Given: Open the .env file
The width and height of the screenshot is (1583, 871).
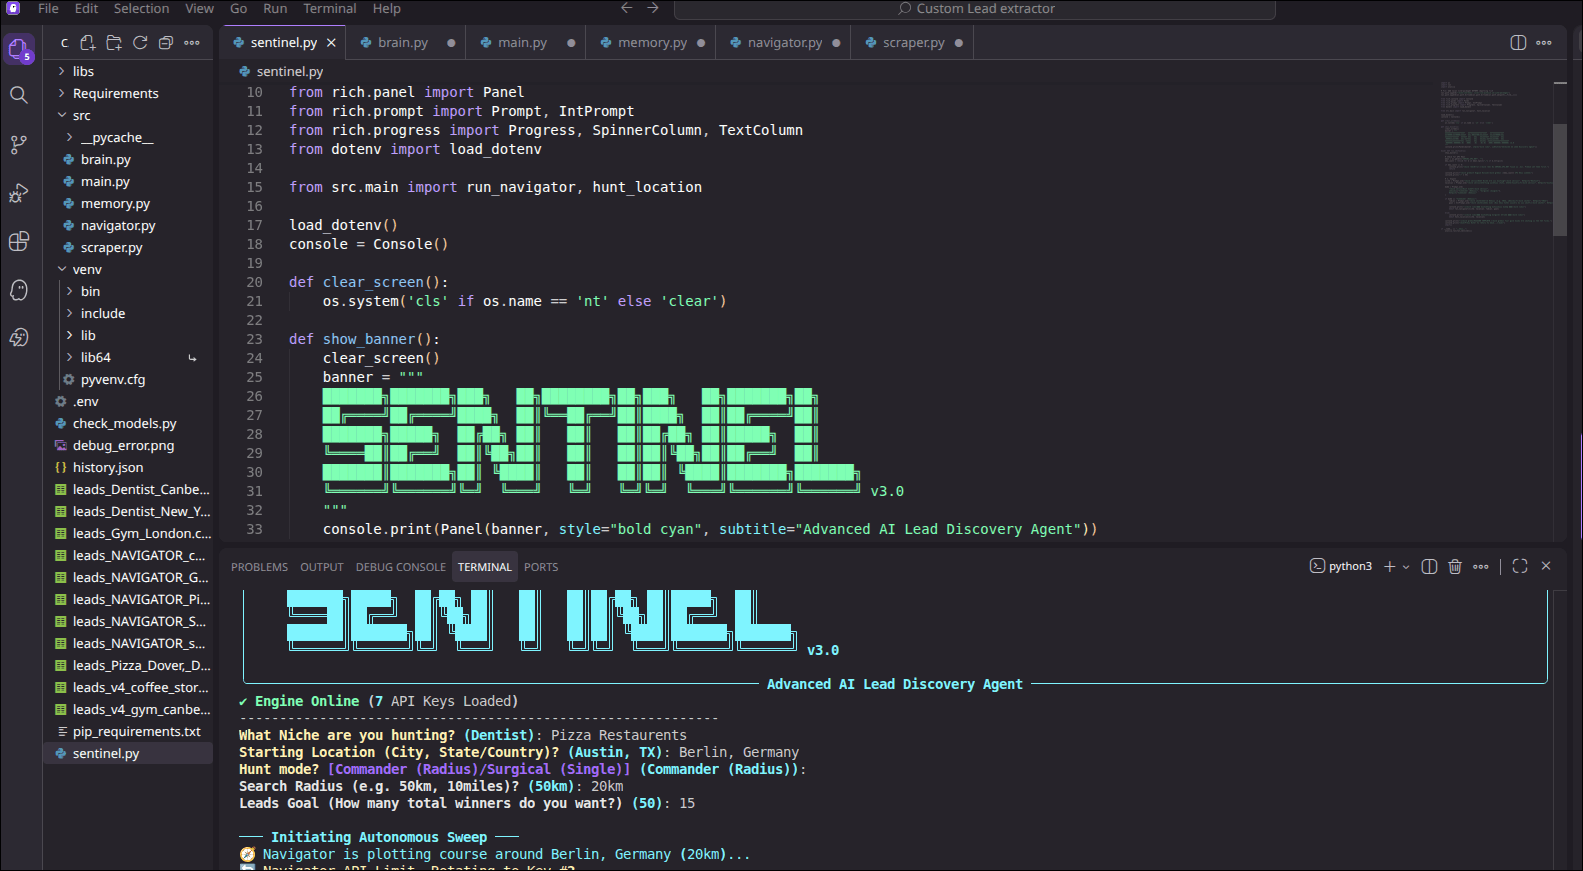Looking at the screenshot, I should pyautogui.click(x=128, y=401).
